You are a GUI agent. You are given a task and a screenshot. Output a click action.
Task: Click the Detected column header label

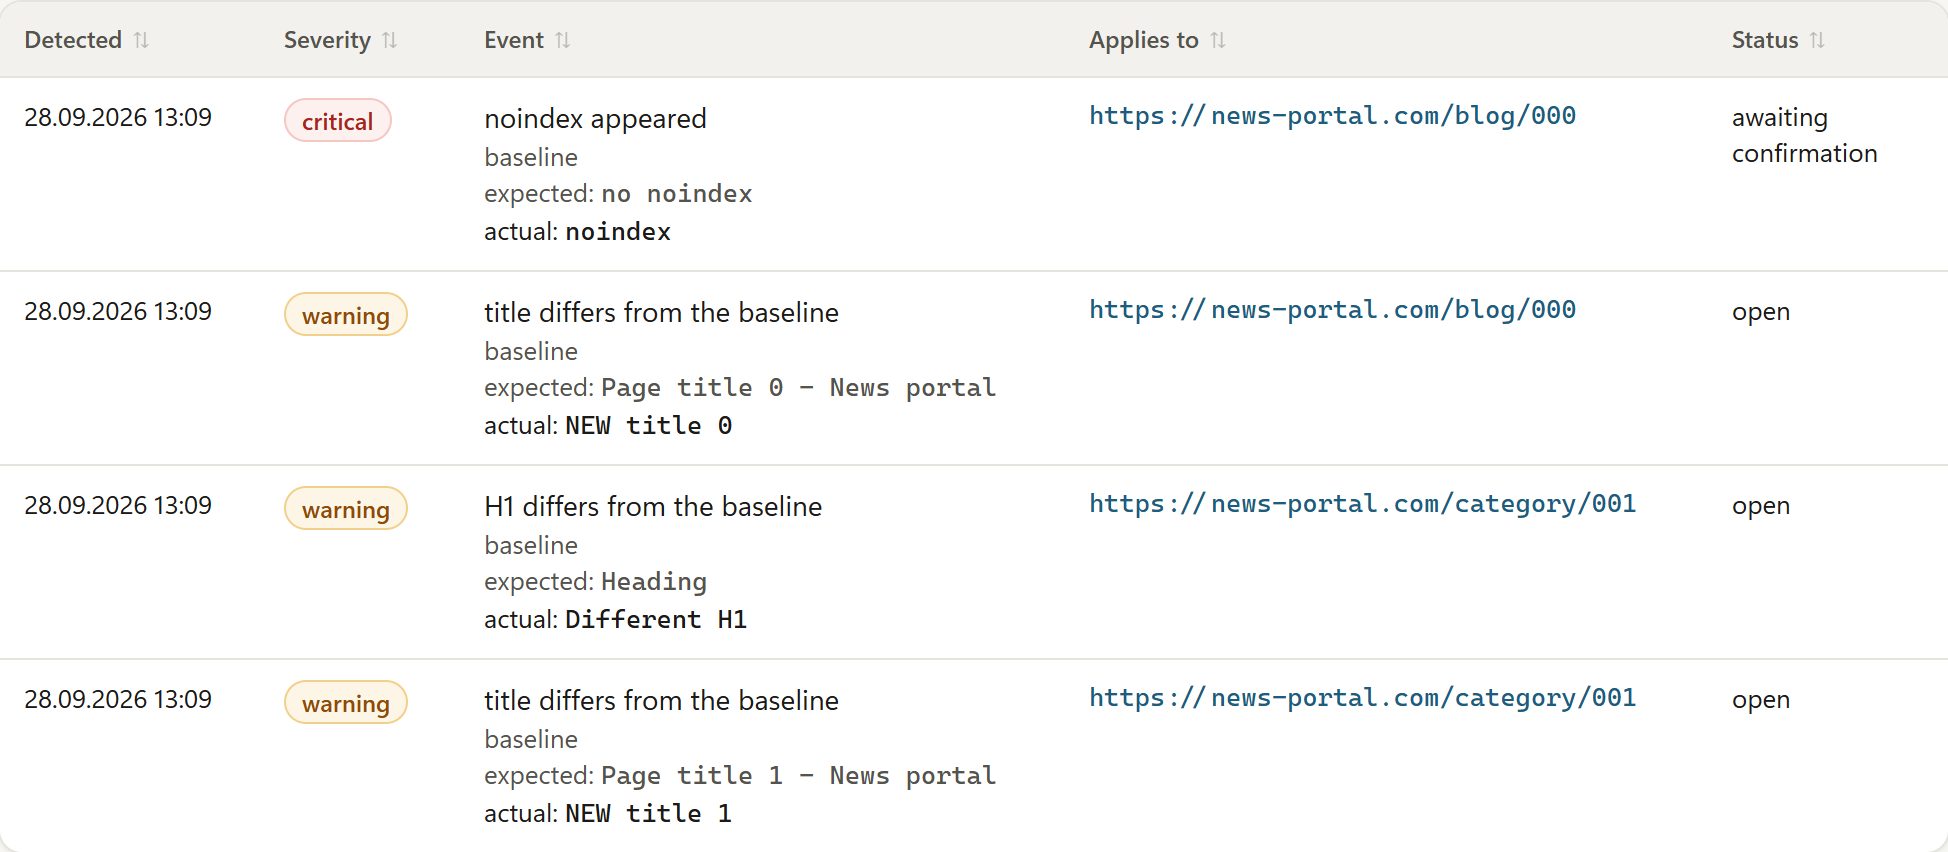(73, 40)
